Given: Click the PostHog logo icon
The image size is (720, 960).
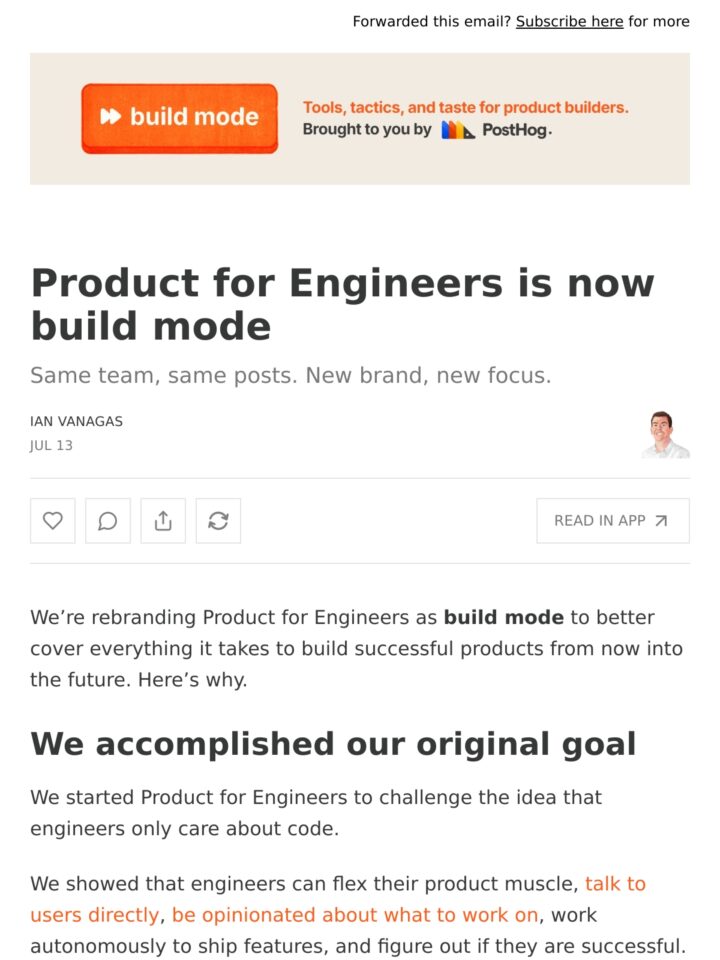Looking at the screenshot, I should coord(457,130).
